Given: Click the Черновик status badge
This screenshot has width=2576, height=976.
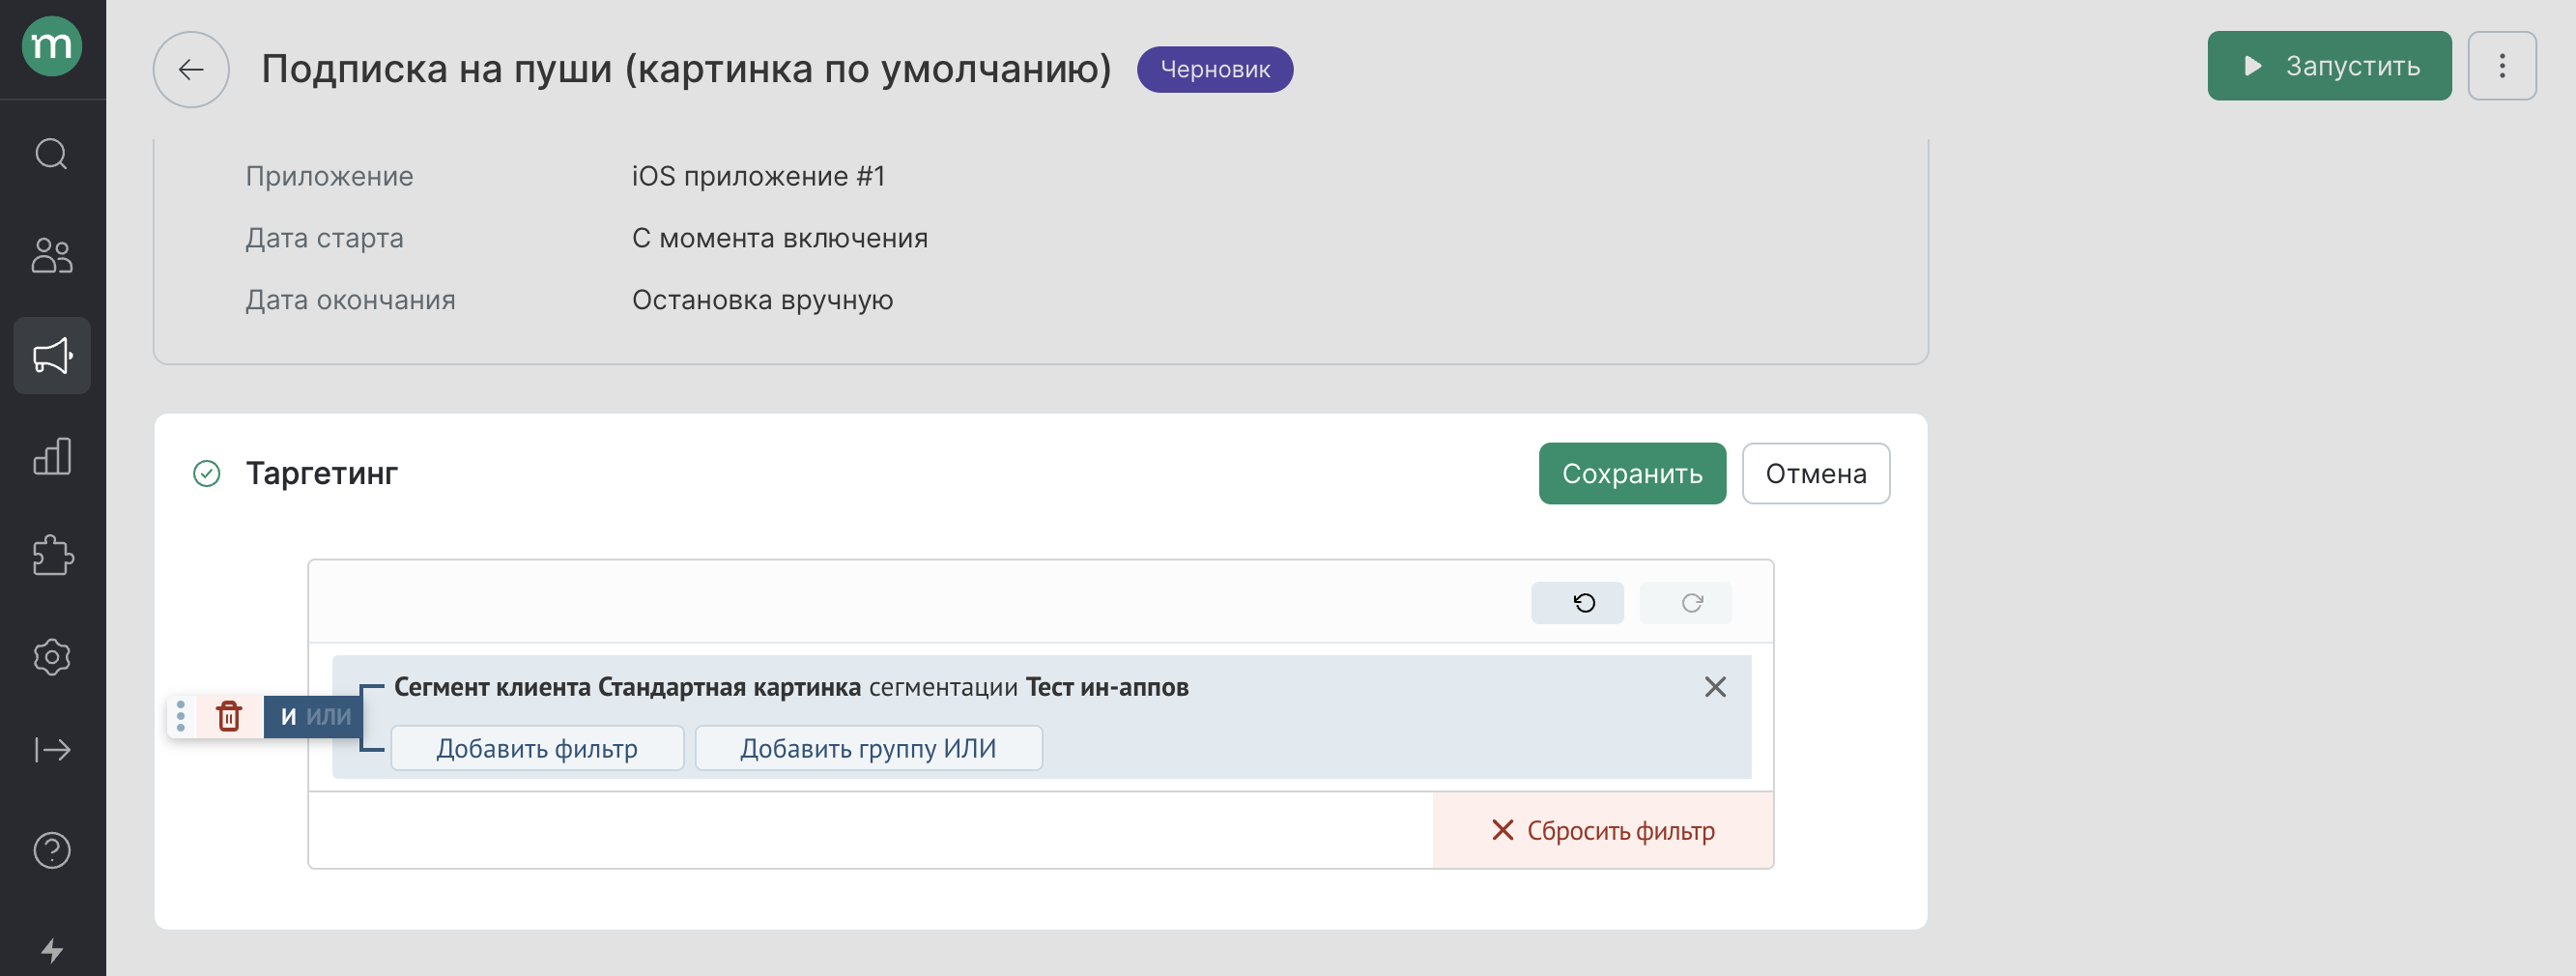Looking at the screenshot, I should click(1215, 69).
